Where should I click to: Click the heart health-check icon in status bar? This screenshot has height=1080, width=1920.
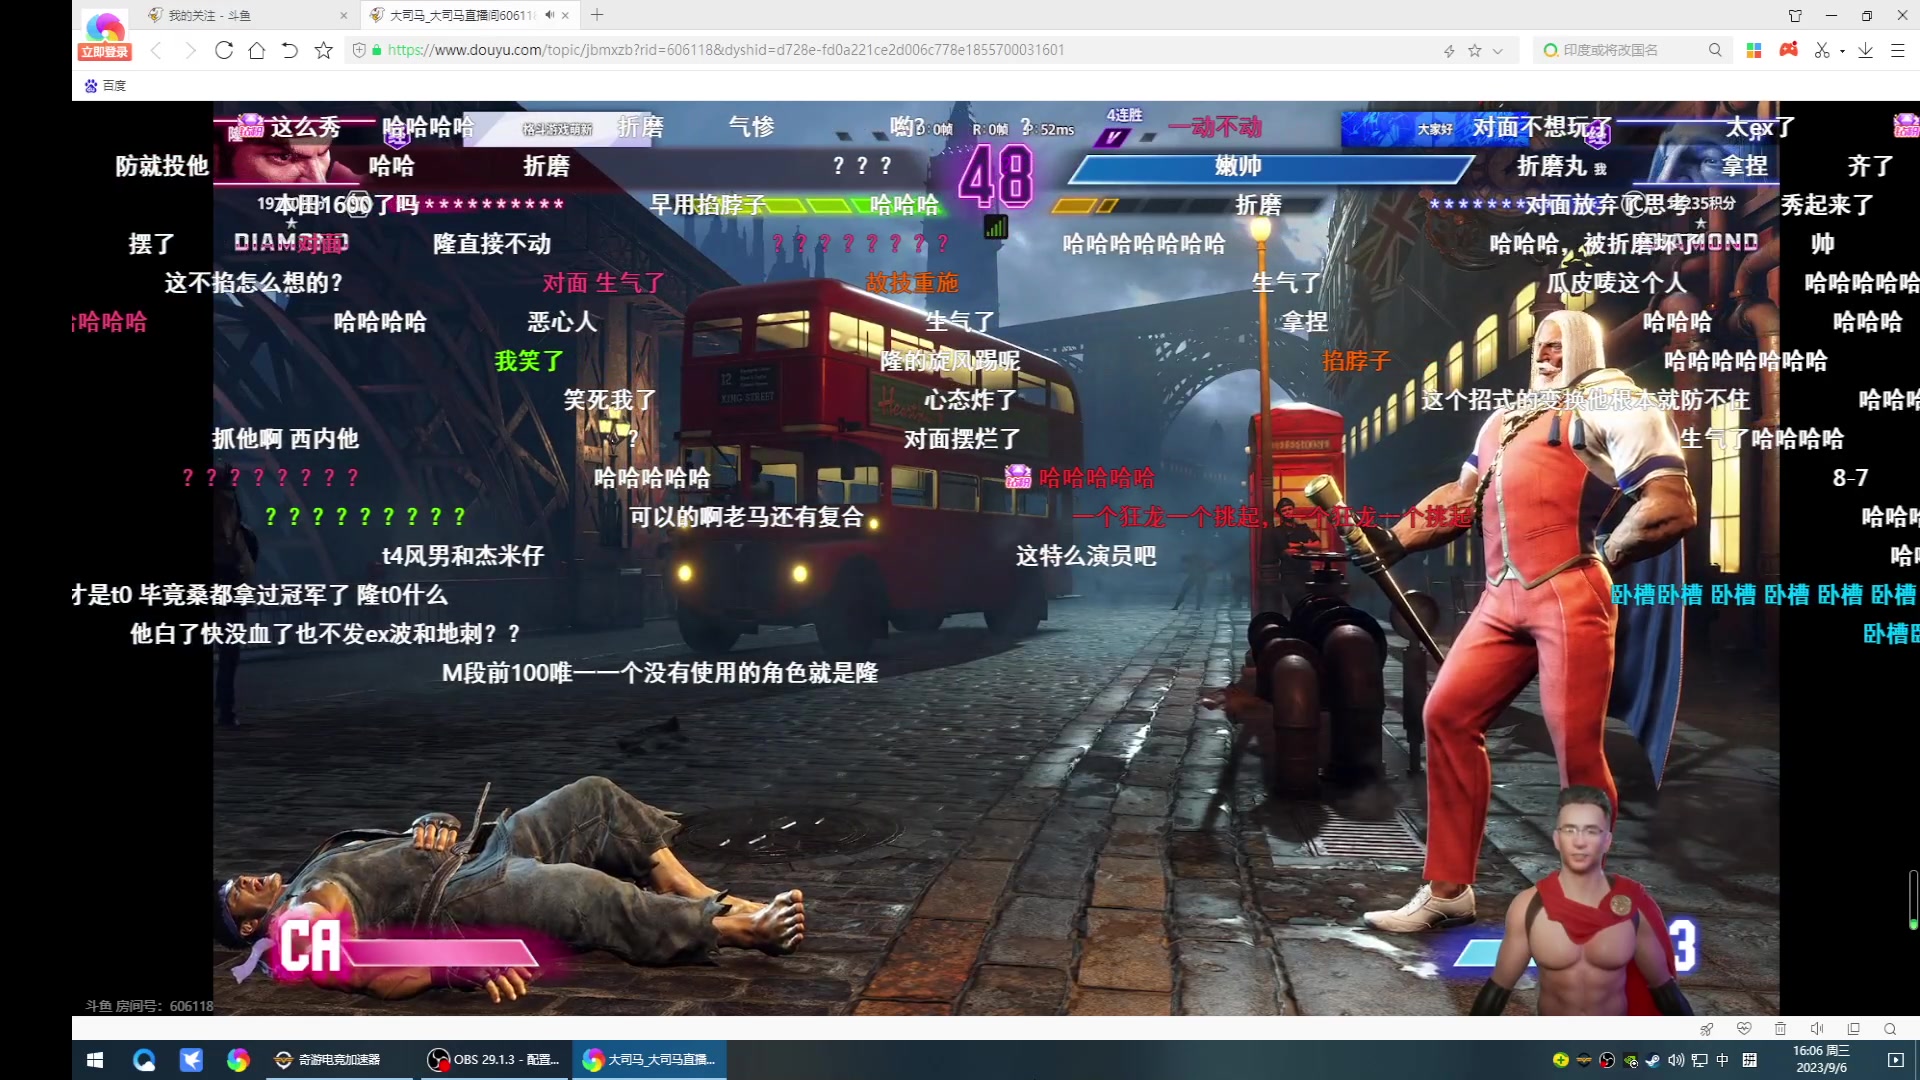1744,1029
